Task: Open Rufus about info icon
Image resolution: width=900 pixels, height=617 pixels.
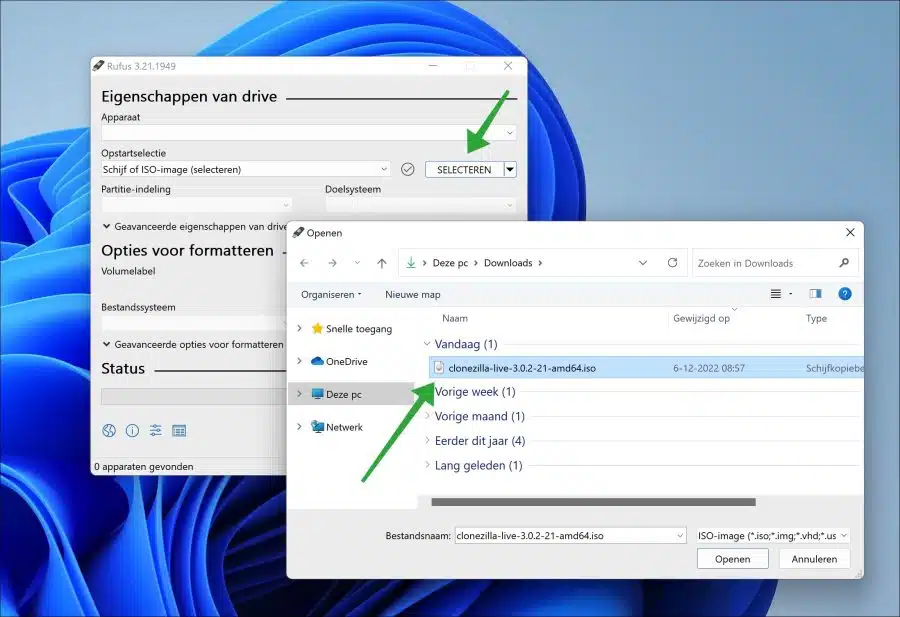Action: [132, 430]
